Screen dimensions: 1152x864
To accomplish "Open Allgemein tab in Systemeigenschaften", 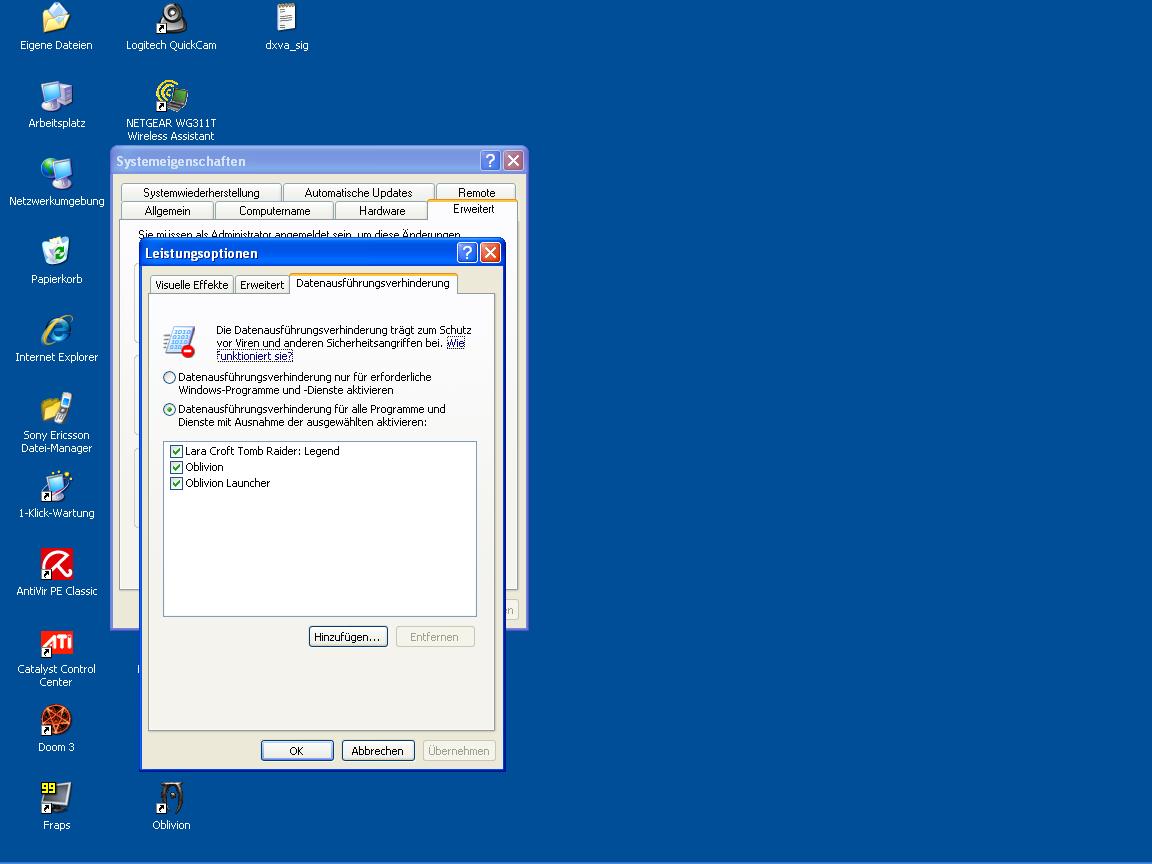I will 168,211.
